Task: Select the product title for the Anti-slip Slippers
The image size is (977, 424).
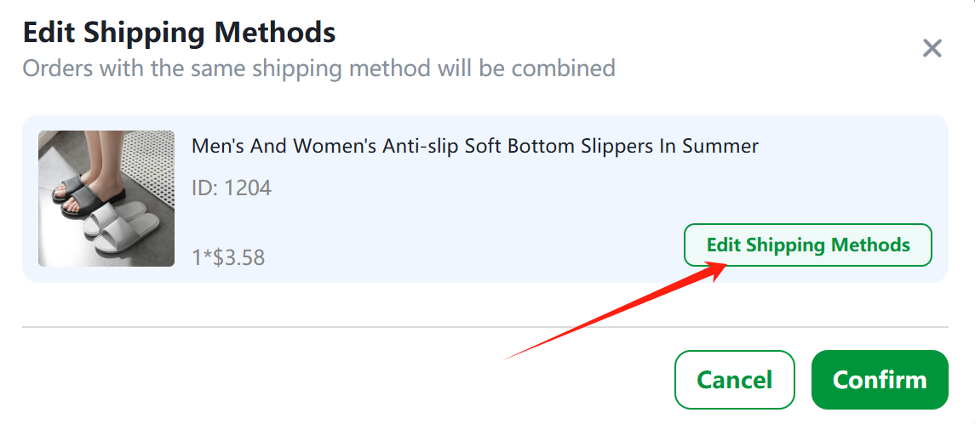Action: (475, 146)
